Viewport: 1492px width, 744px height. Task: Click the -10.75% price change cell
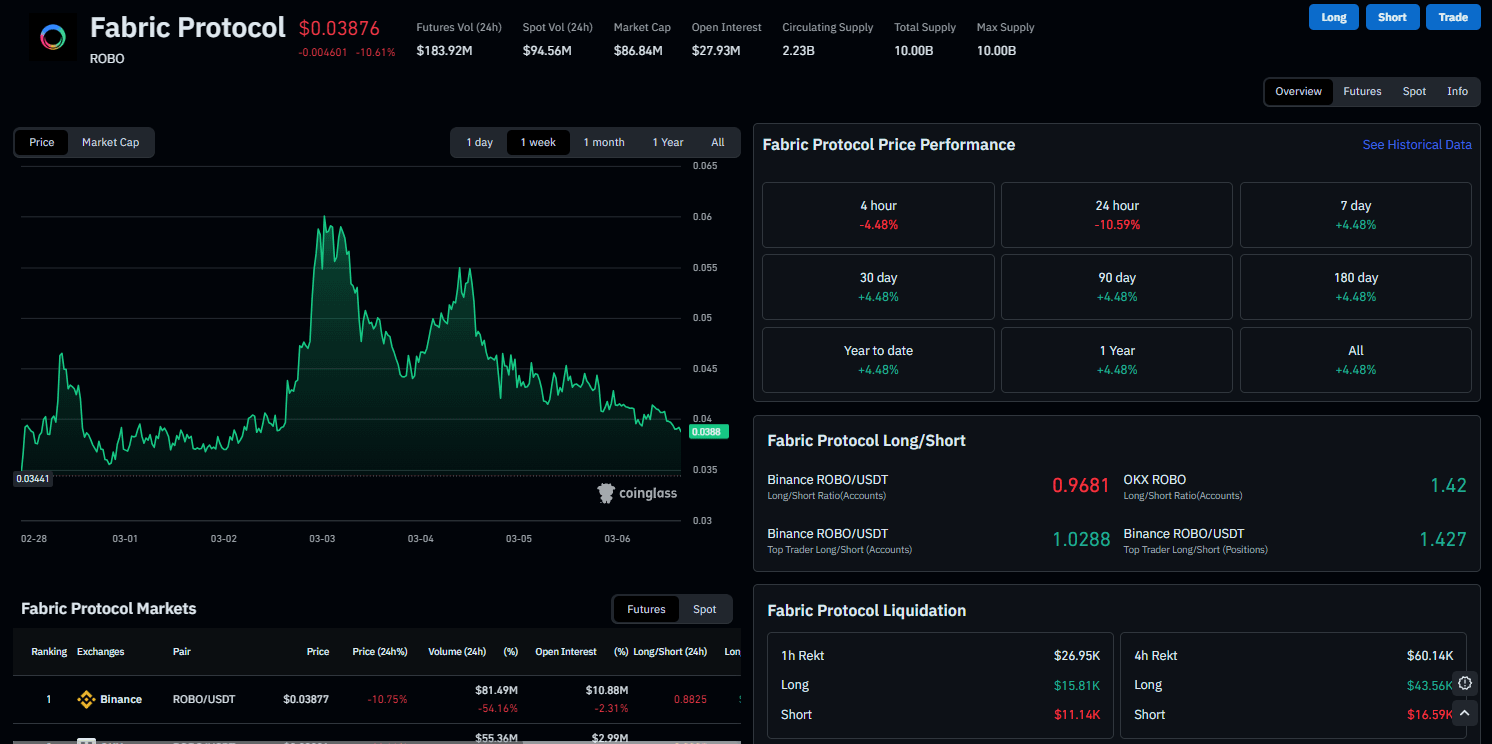387,700
